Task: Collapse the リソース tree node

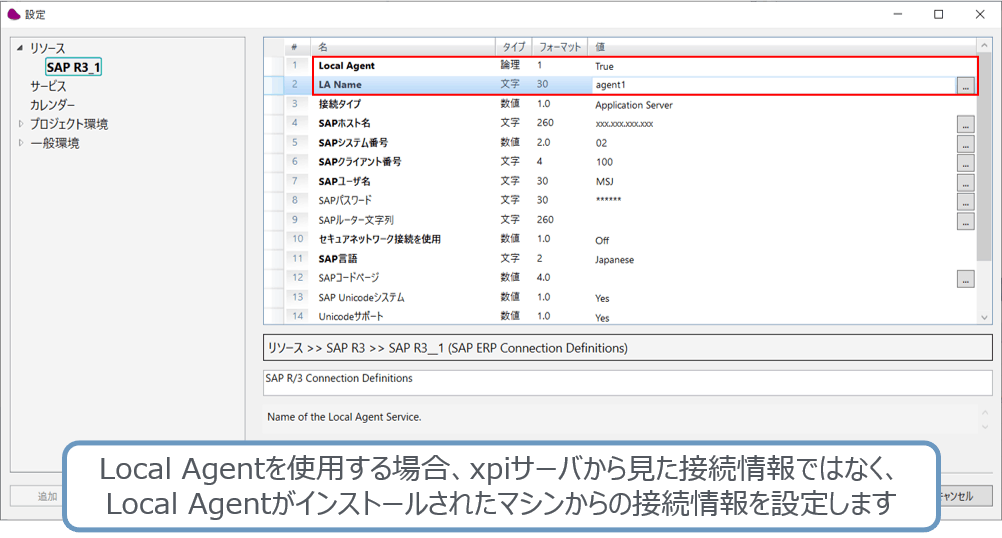Action: pos(20,48)
